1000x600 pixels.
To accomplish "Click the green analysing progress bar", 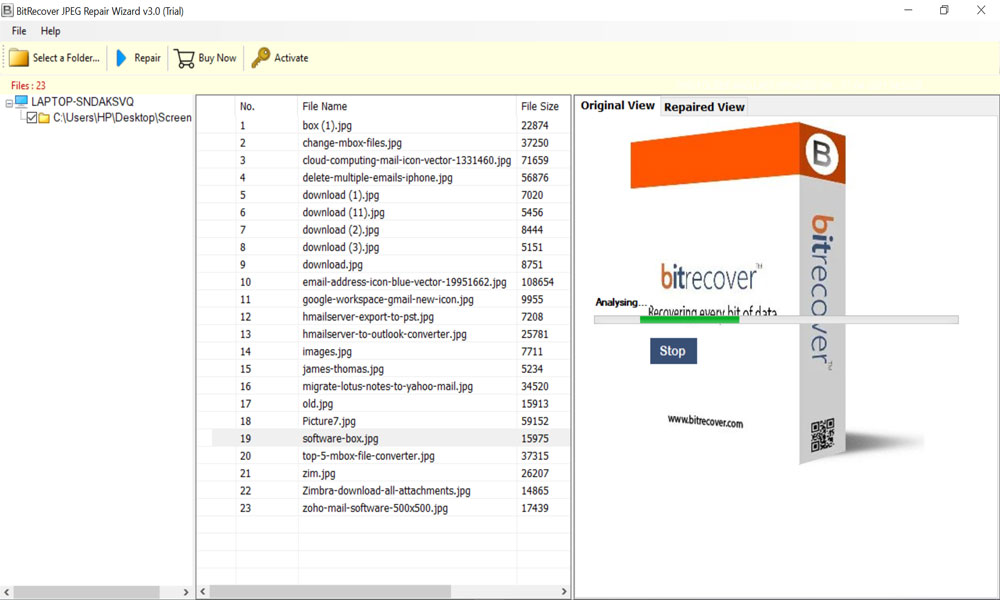I will pyautogui.click(x=689, y=319).
